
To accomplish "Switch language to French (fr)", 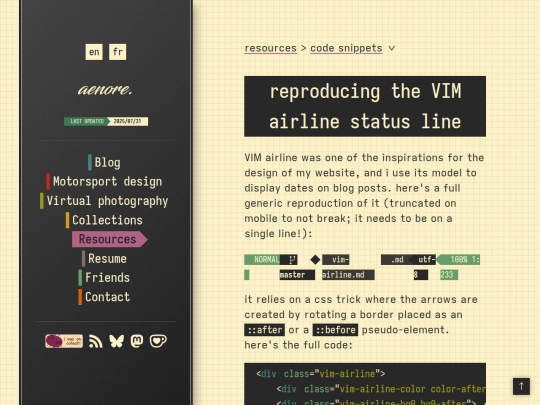I will (x=117, y=52).
